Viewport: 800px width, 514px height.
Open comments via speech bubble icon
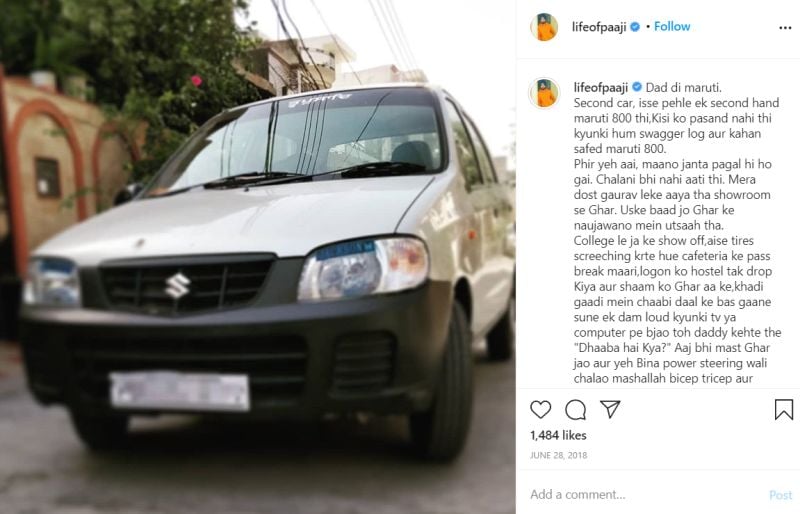pos(576,409)
